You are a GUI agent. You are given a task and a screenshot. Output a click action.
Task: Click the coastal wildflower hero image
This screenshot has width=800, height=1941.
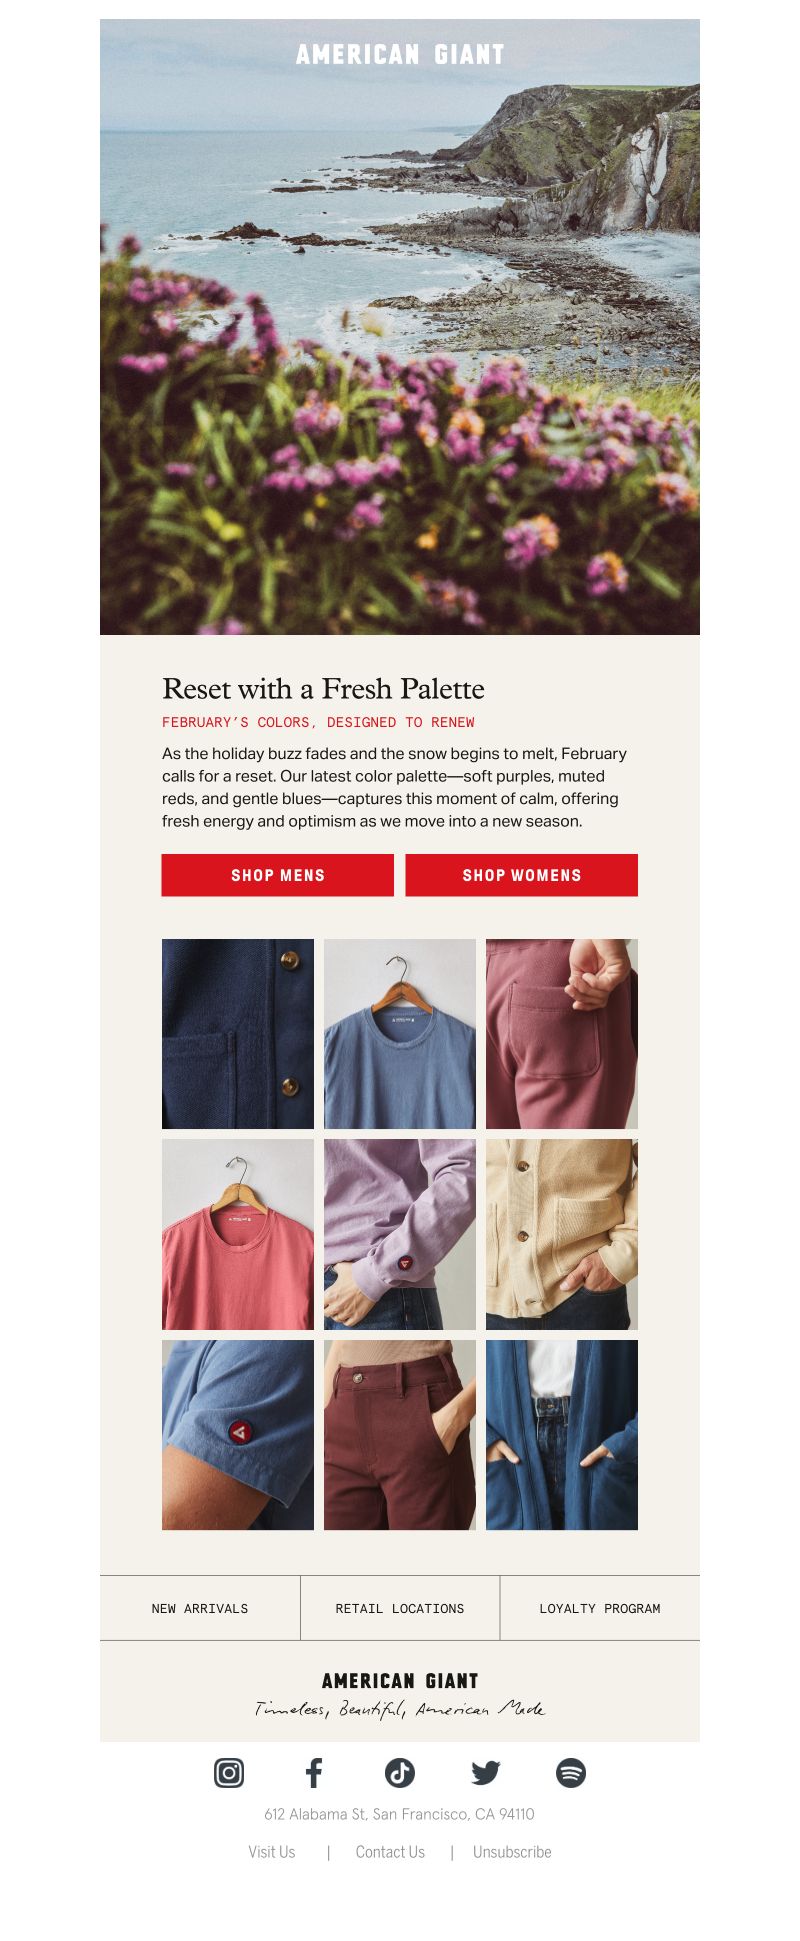[x=400, y=327]
